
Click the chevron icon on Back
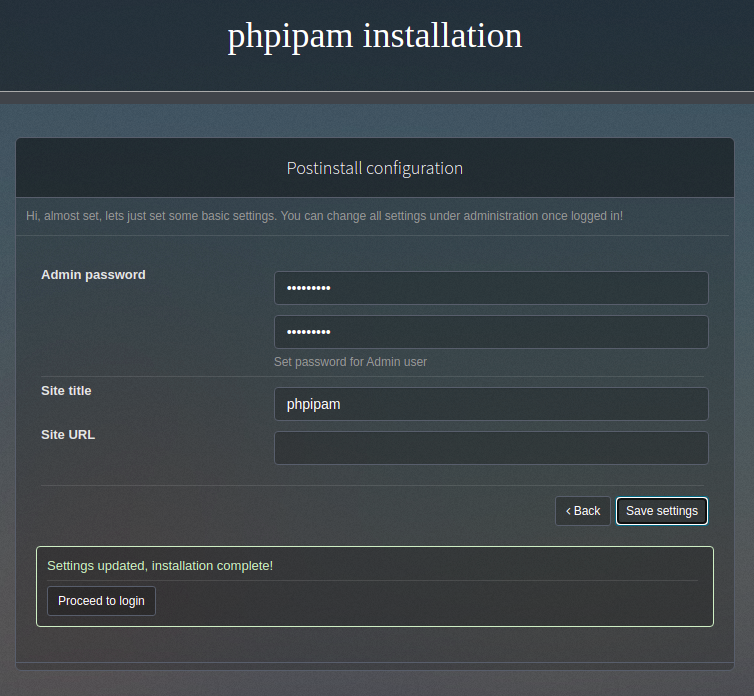pos(568,511)
